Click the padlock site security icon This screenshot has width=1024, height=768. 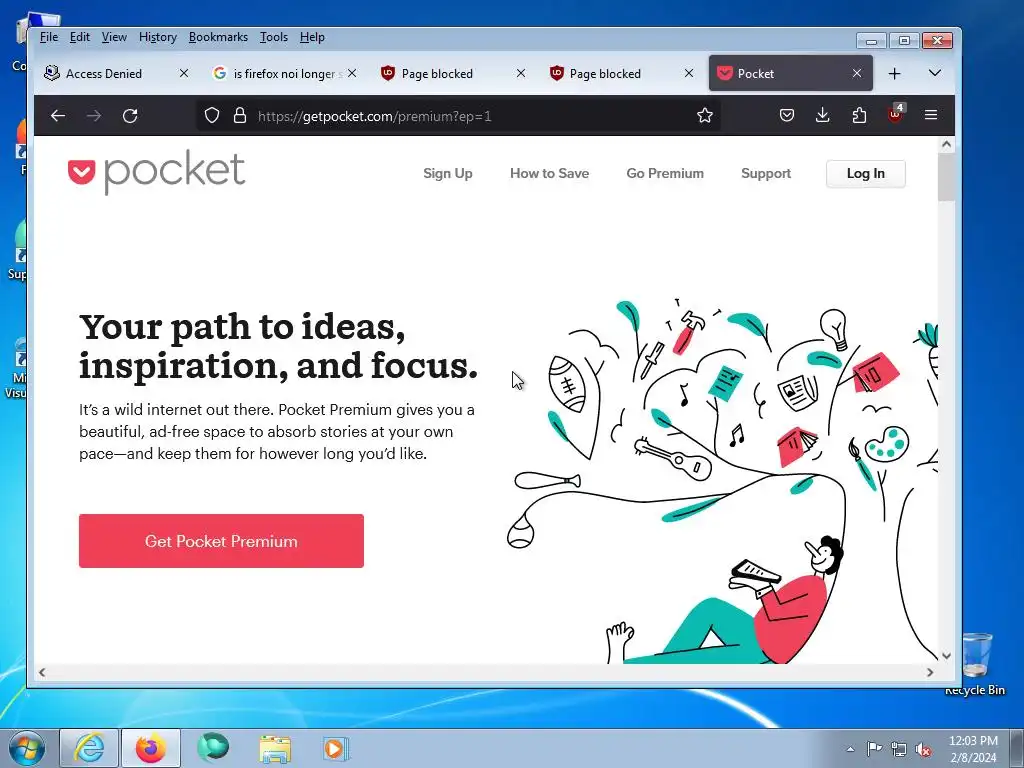click(240, 116)
